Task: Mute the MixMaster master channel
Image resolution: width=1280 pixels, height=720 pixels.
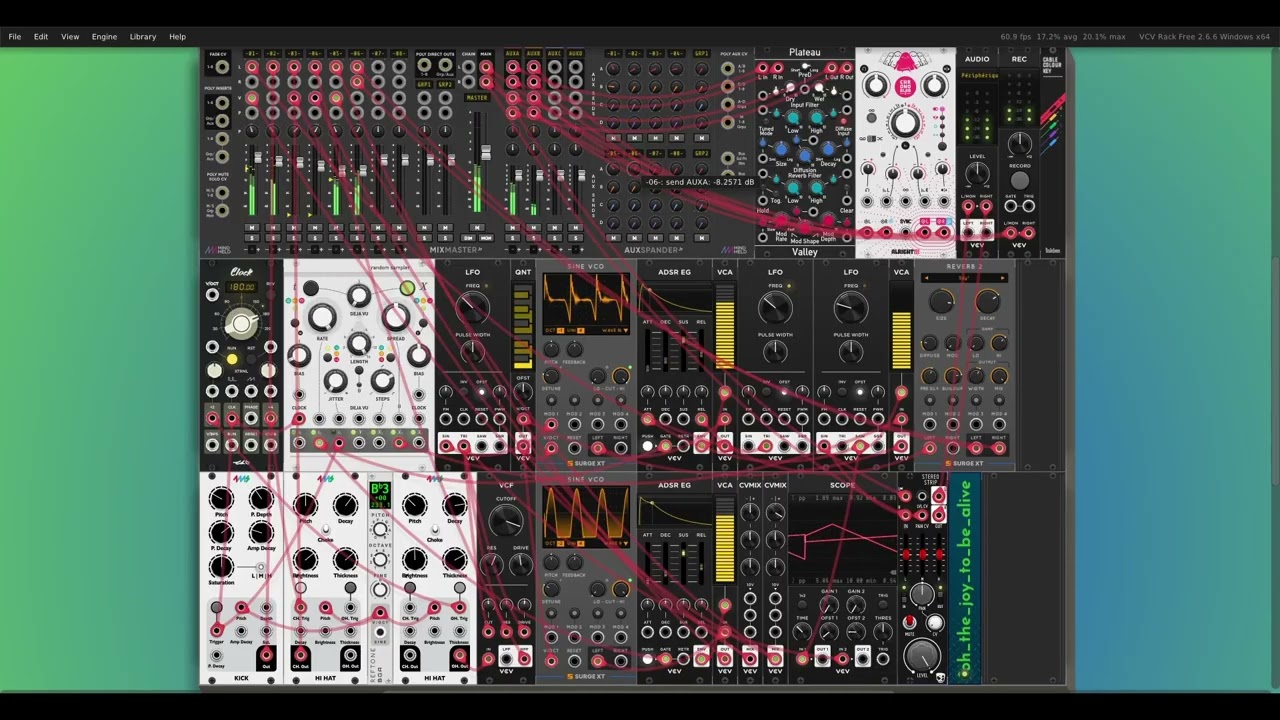Action: [x=477, y=227]
